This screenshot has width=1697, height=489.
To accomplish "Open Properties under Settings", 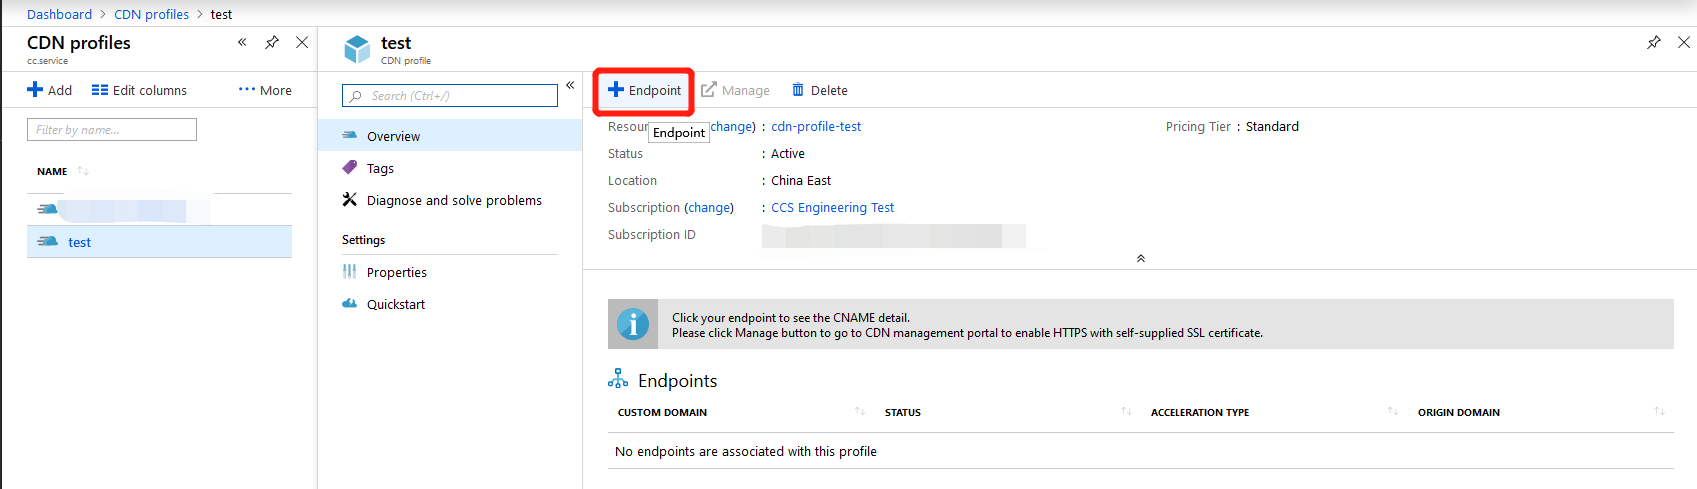I will [396, 272].
